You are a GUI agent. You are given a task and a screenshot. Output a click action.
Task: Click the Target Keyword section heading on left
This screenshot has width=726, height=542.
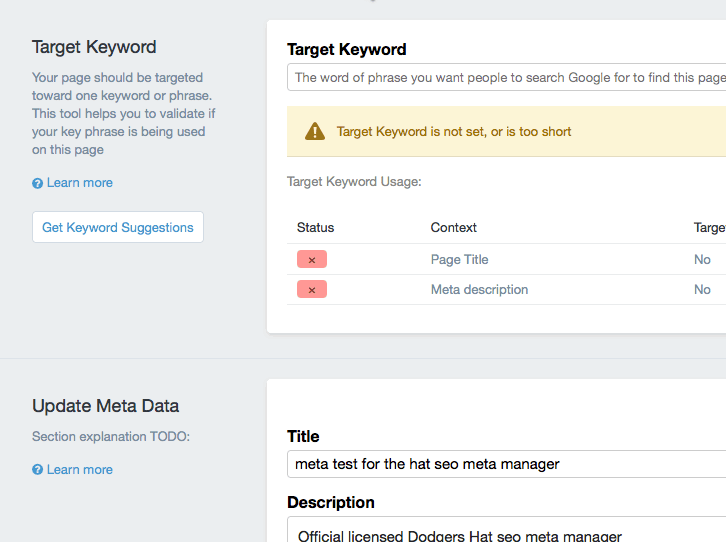click(x=94, y=47)
